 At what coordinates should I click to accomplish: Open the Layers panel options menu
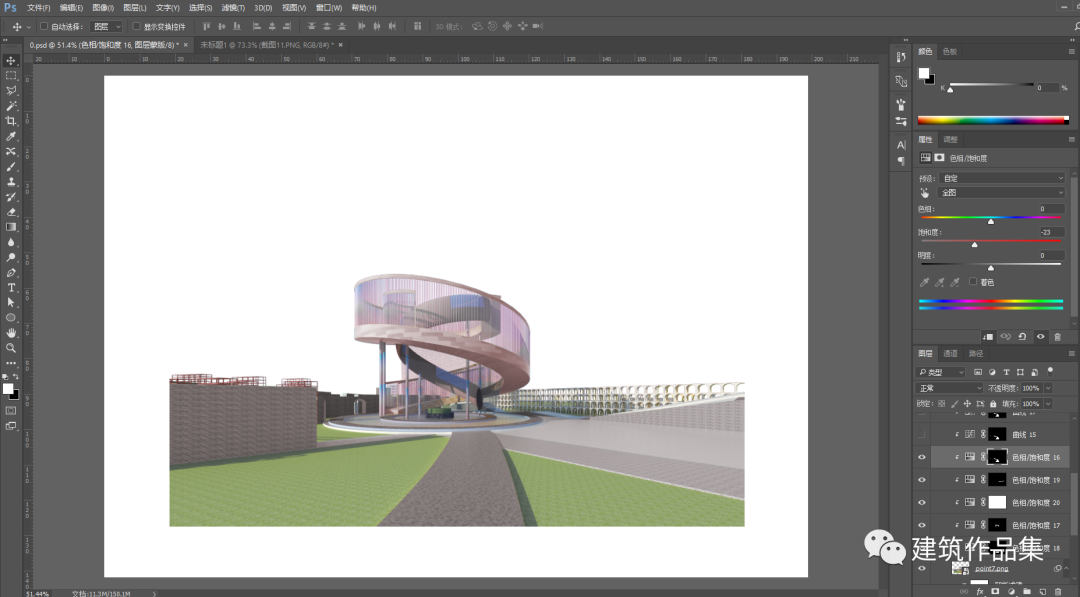[1071, 353]
